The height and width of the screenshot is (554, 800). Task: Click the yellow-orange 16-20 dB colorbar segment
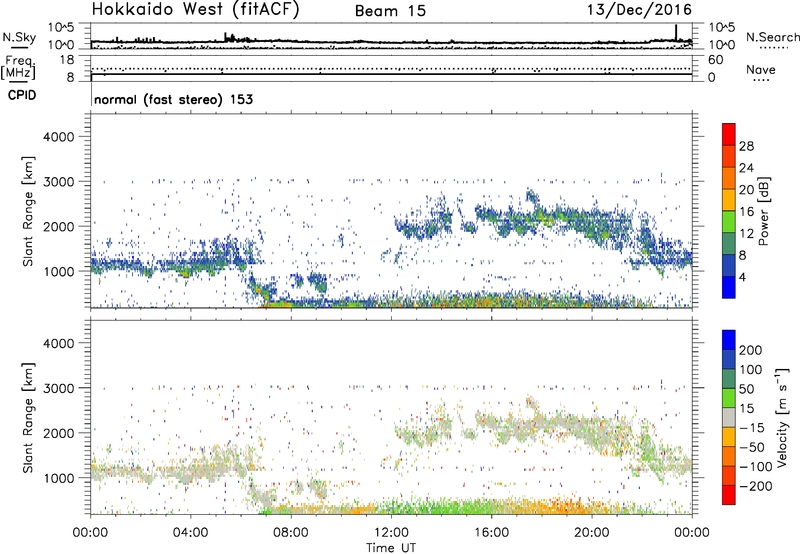(729, 199)
